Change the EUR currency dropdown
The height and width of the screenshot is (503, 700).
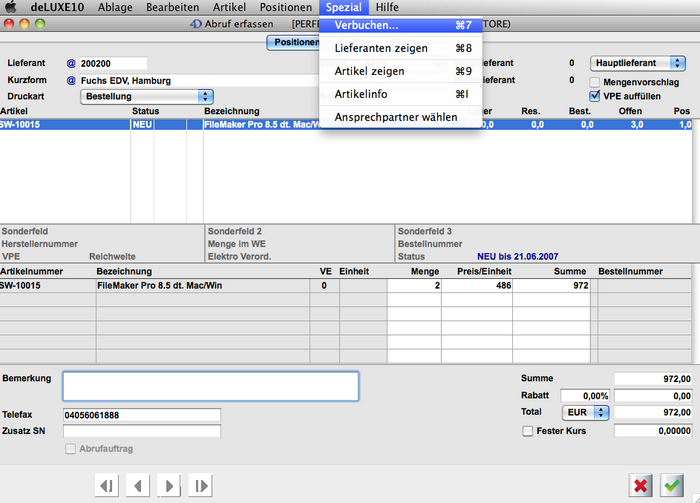coord(587,412)
